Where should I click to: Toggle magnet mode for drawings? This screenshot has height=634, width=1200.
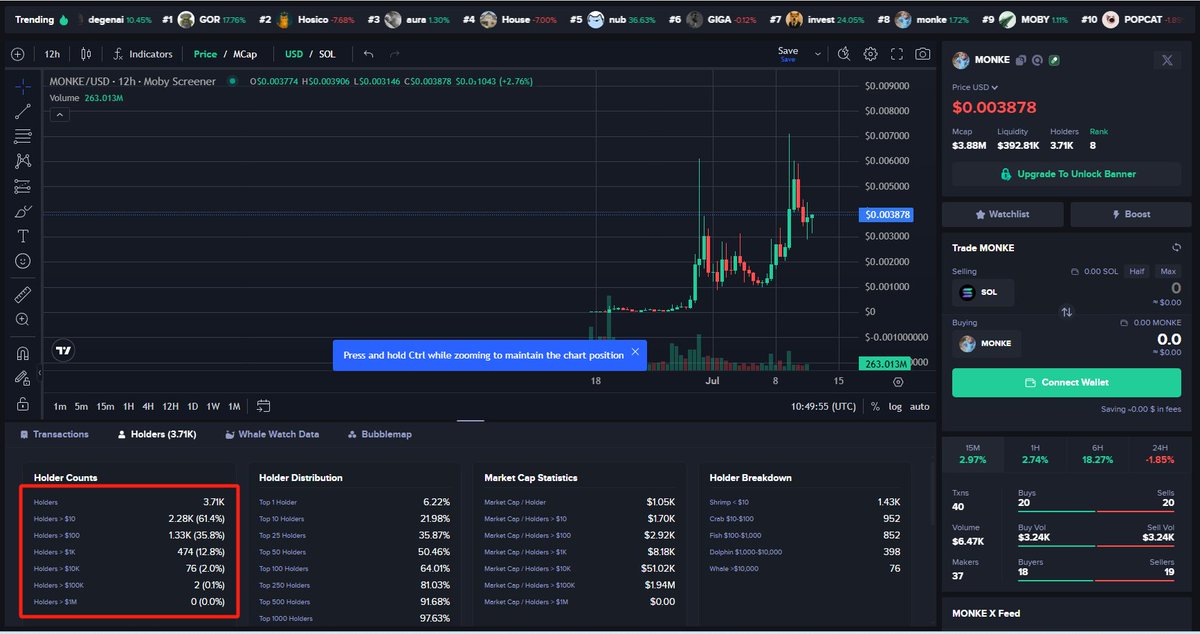click(22, 353)
